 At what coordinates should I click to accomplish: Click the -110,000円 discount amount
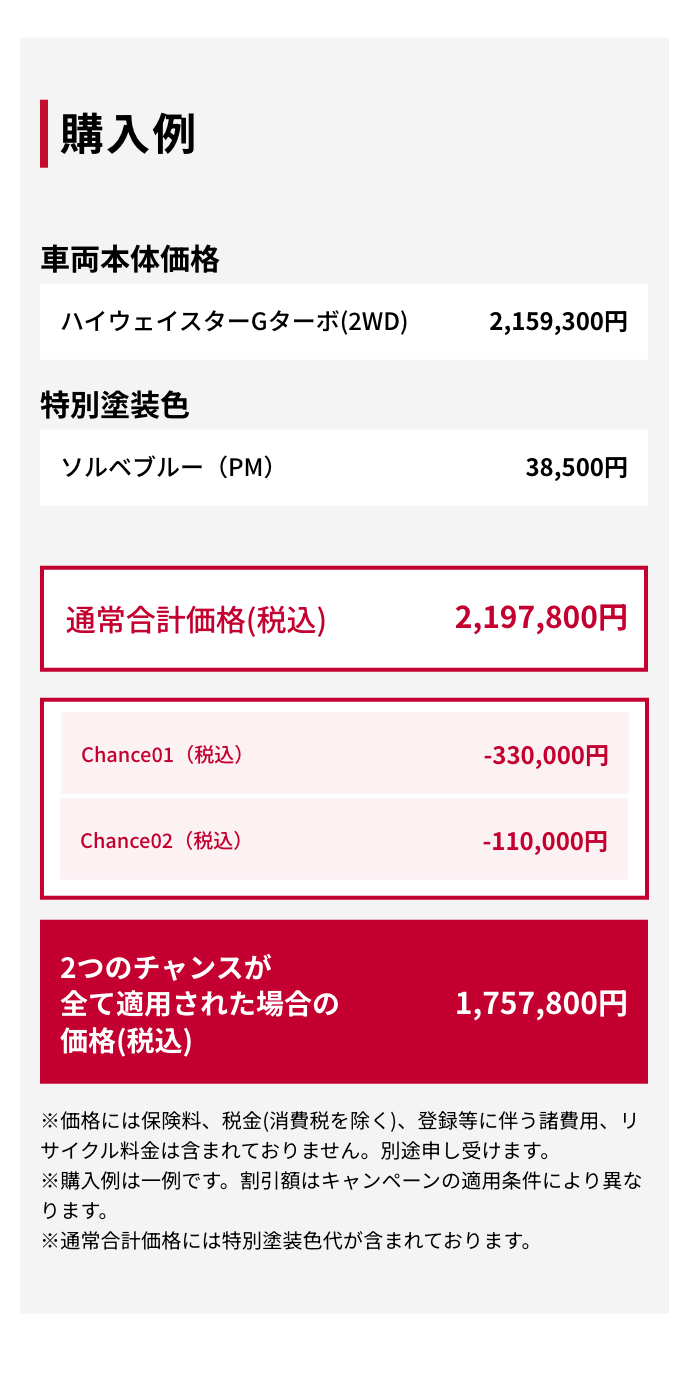coord(545,841)
